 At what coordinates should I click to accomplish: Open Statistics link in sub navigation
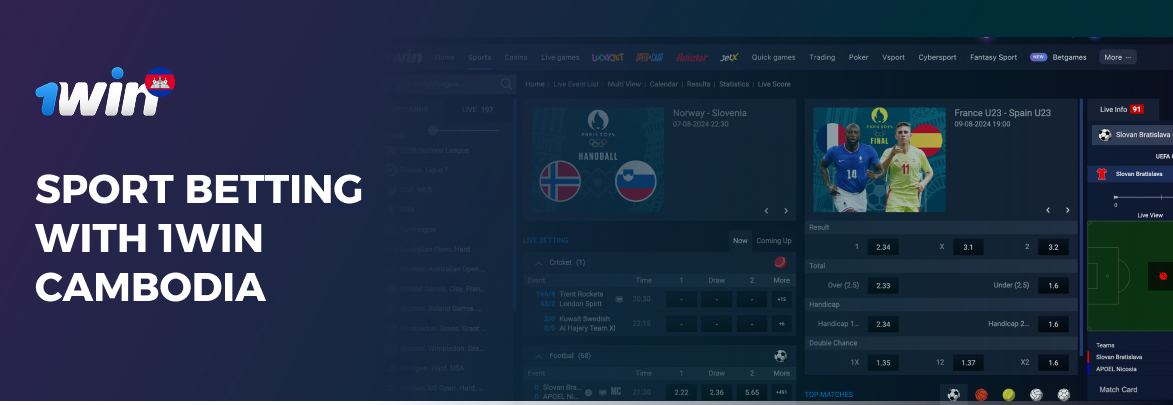pos(734,85)
